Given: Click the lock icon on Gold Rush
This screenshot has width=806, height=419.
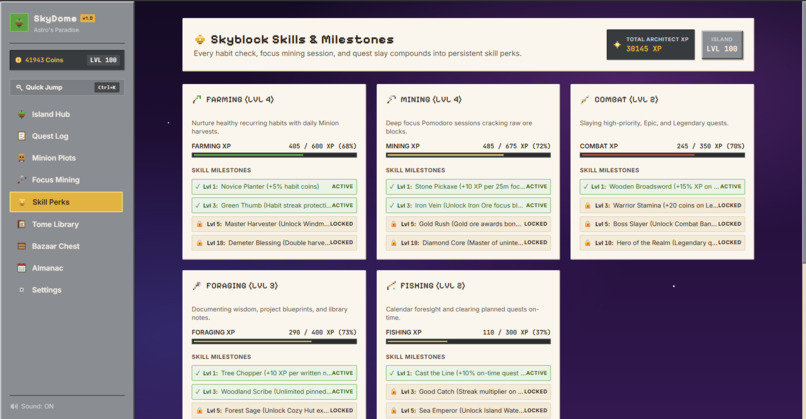Looking at the screenshot, I should tap(394, 224).
